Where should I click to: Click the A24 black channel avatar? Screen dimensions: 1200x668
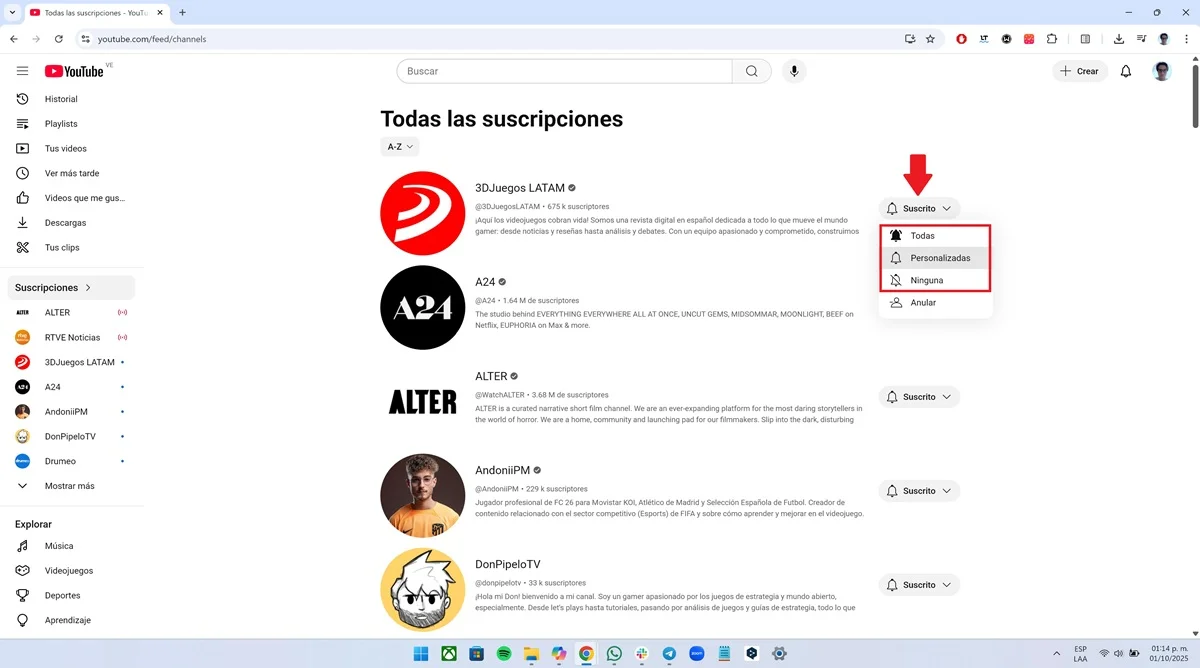pos(423,307)
